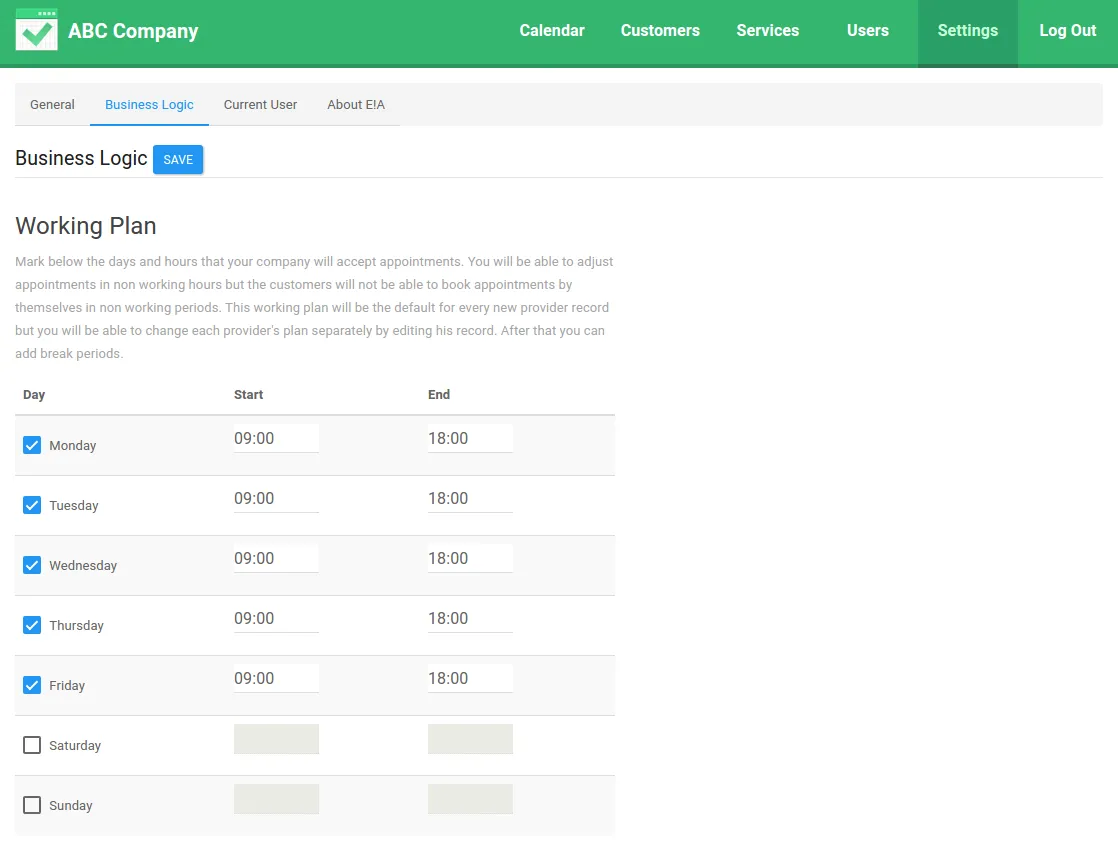The width and height of the screenshot is (1118, 863).
Task: Click the Day column header
Action: [34, 394]
